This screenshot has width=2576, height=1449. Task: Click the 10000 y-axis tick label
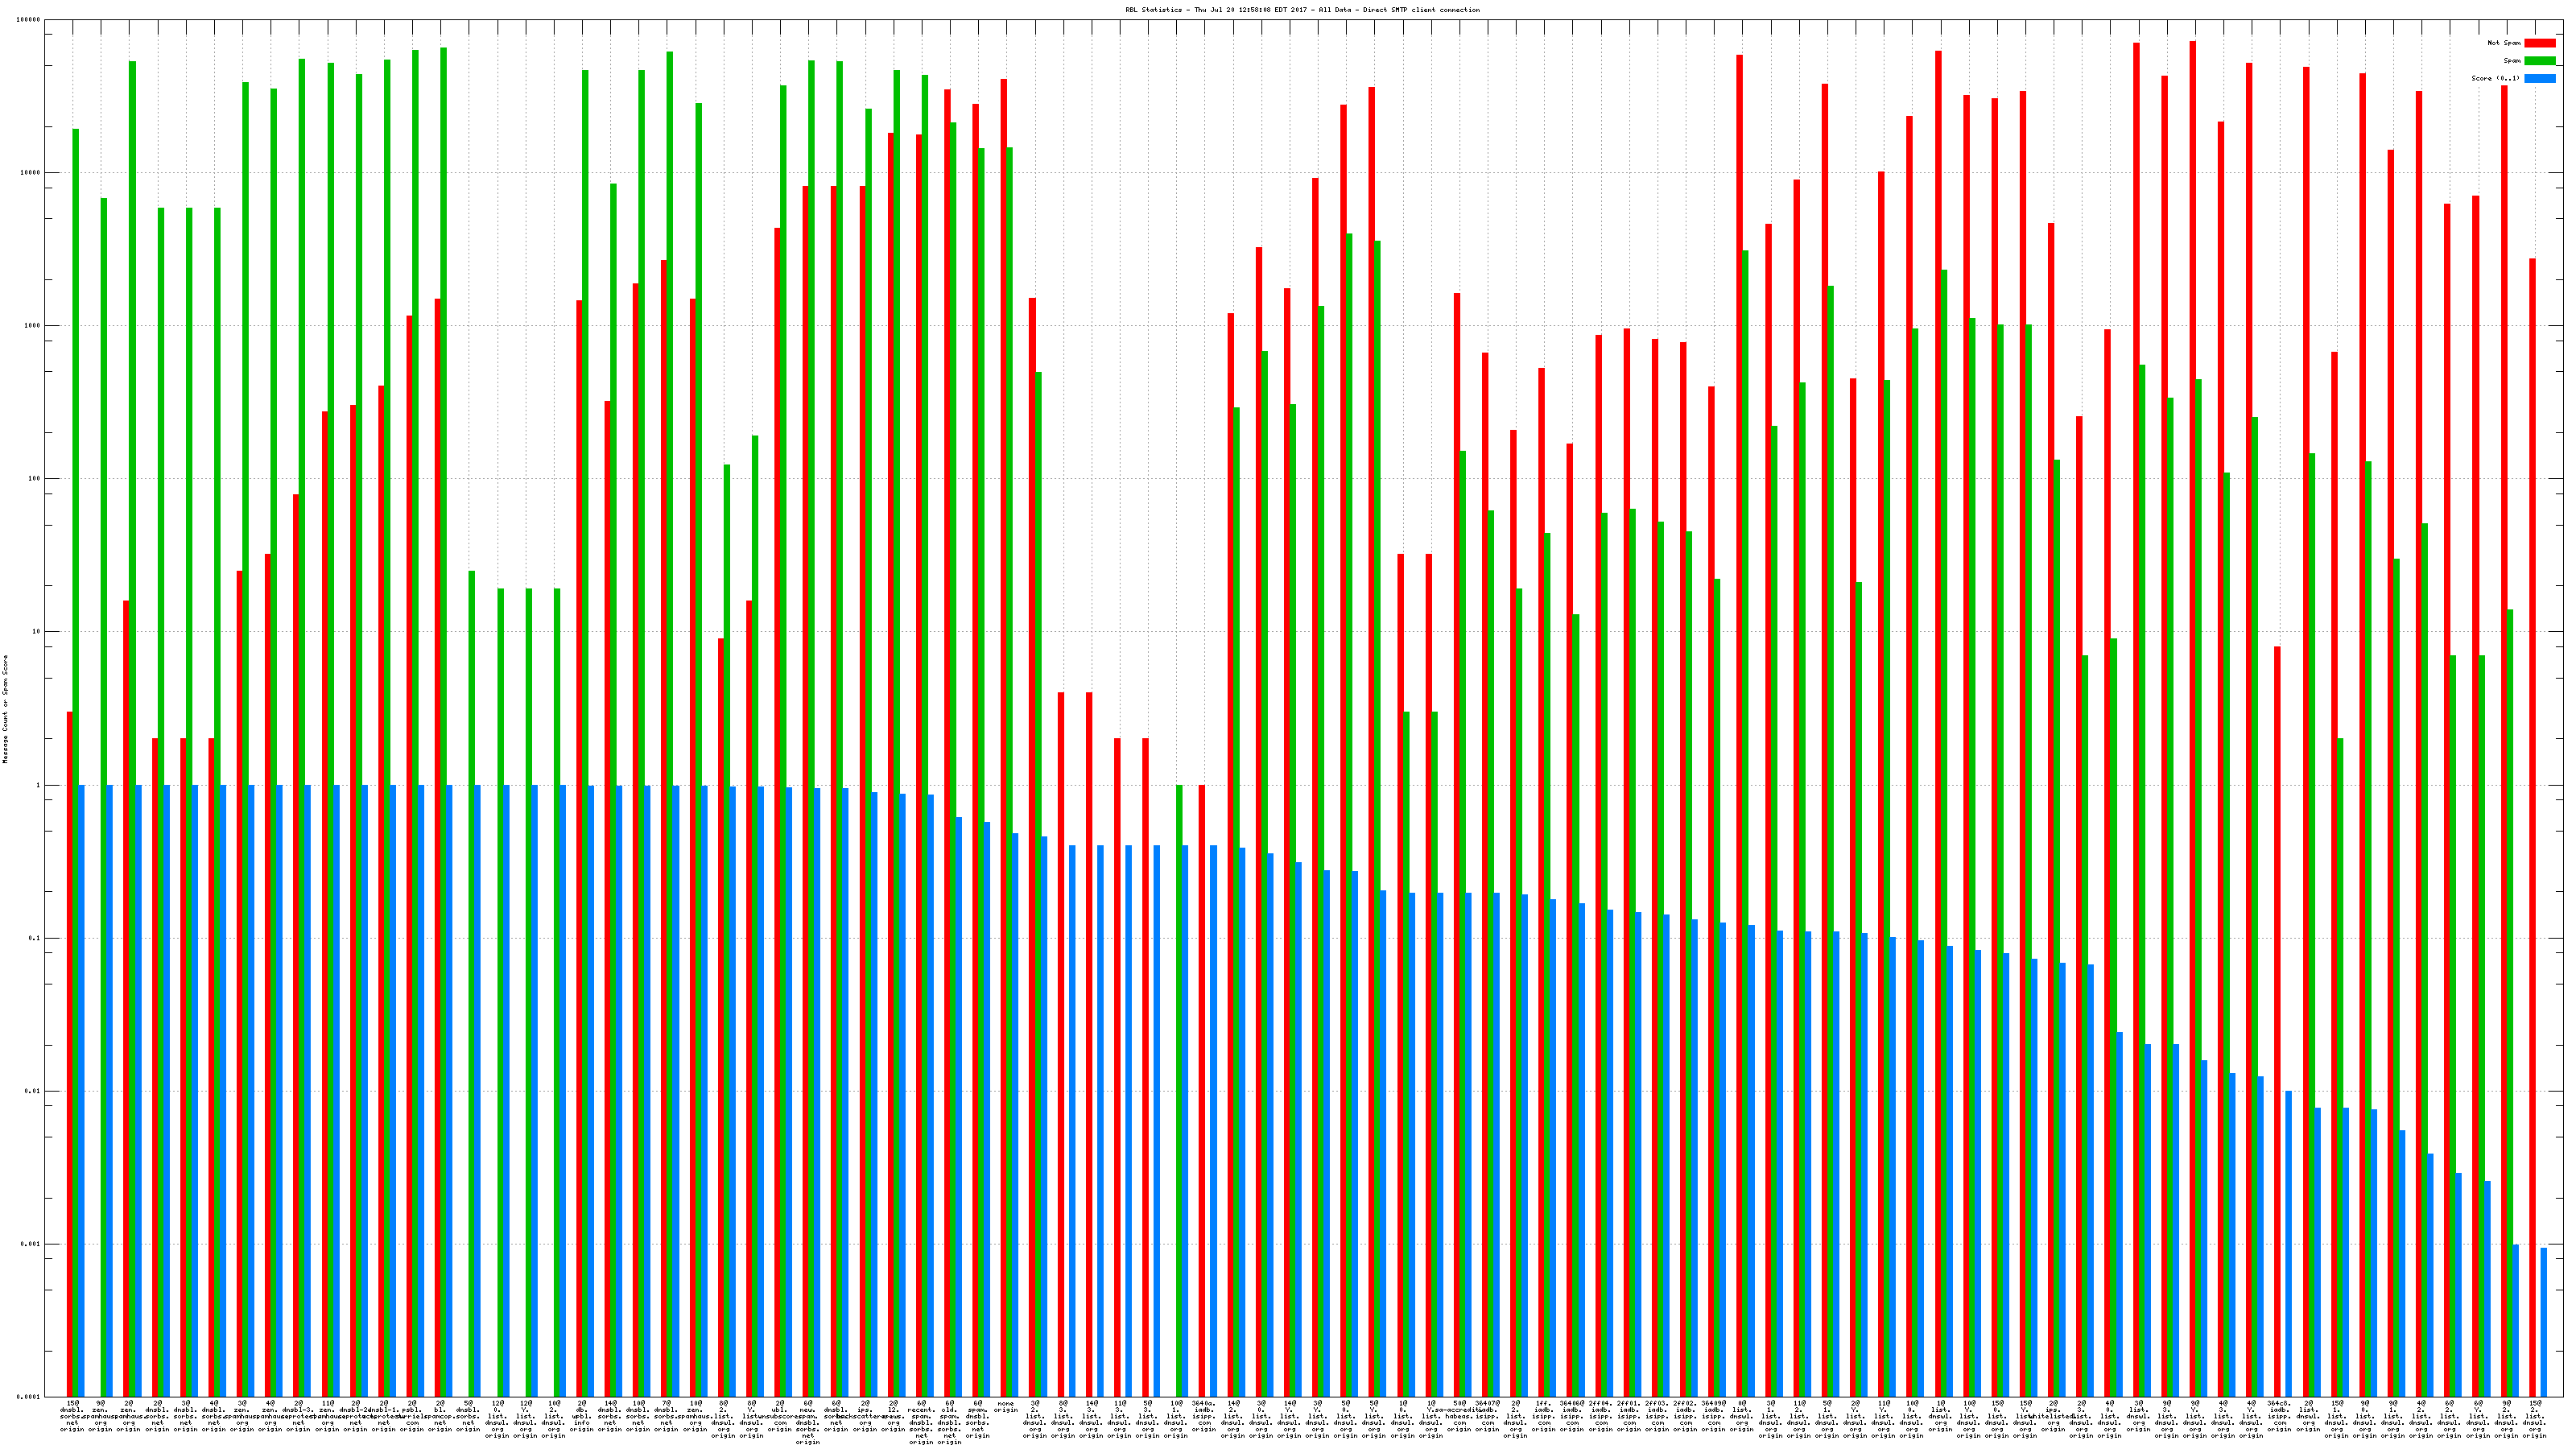pyautogui.click(x=30, y=173)
